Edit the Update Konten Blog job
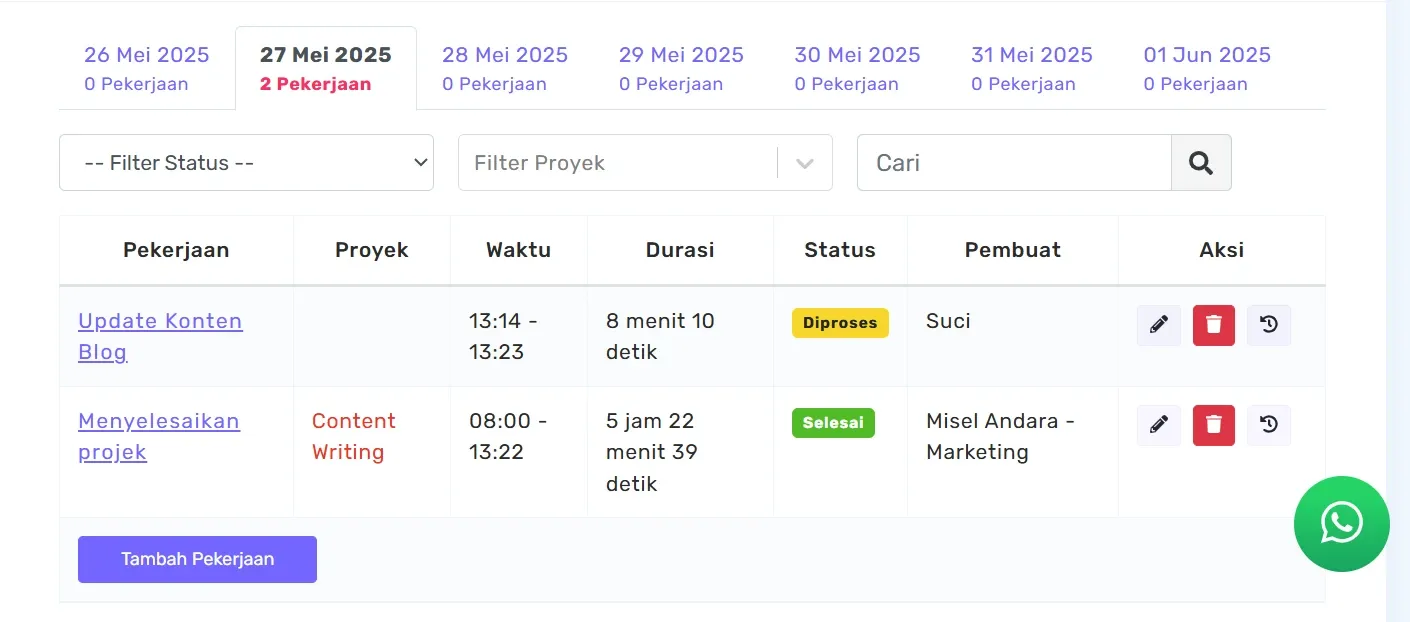The image size is (1410, 622). coord(1159,326)
